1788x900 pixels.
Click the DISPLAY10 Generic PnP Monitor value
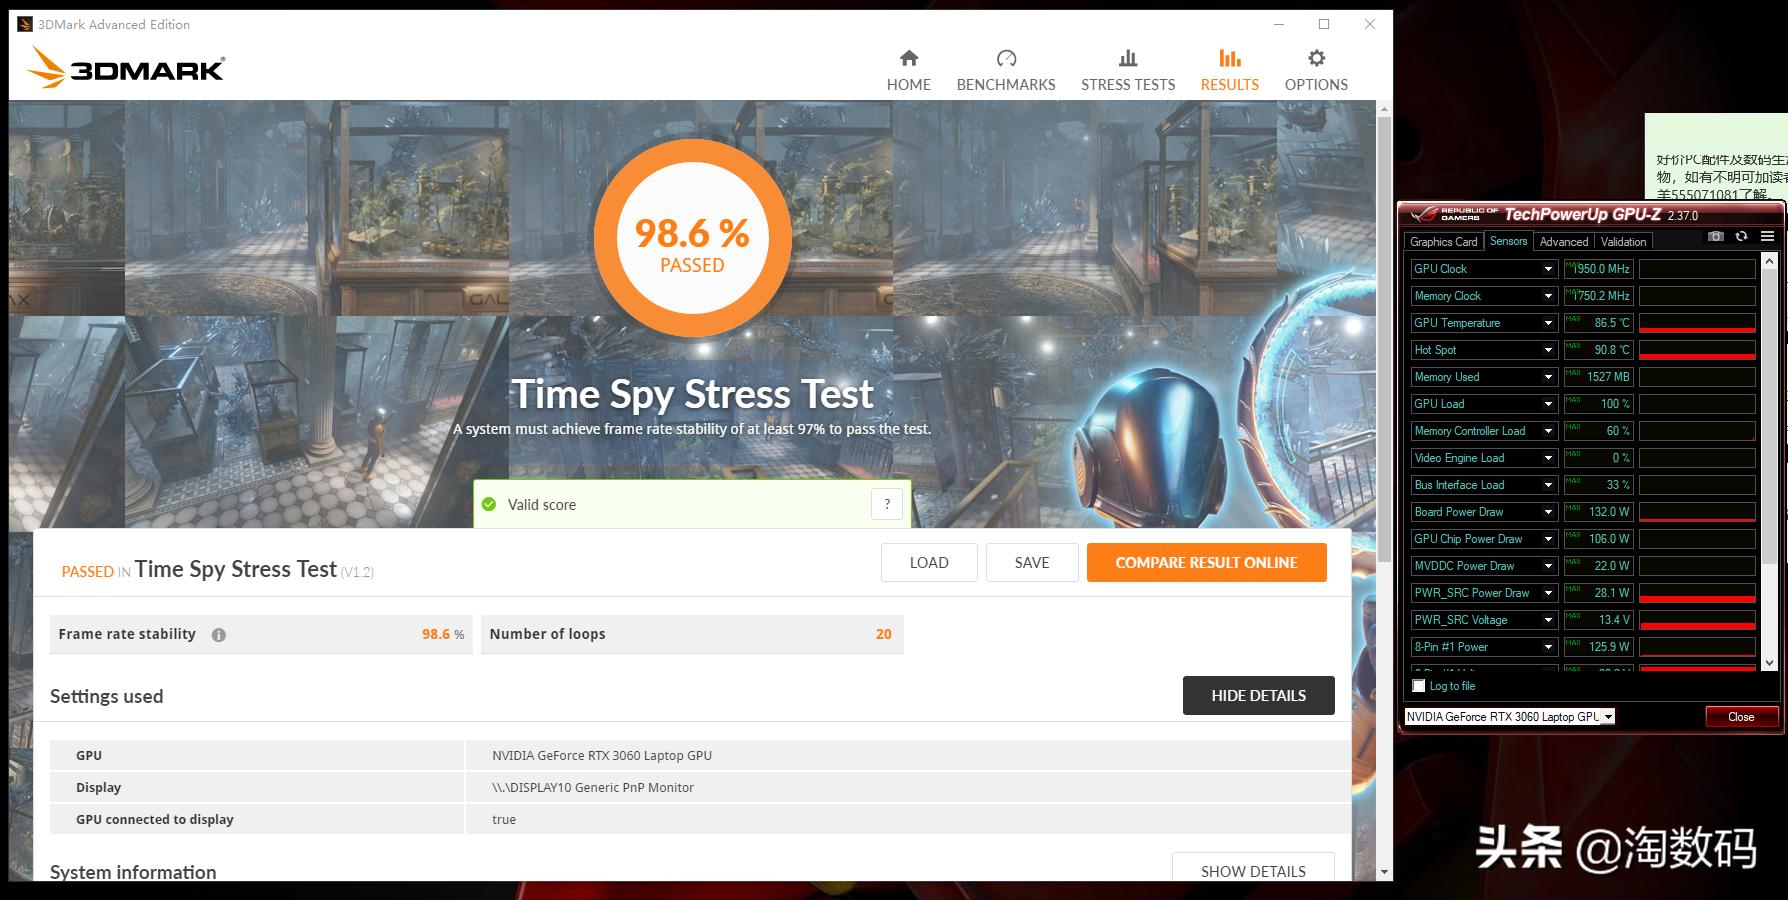point(593,788)
